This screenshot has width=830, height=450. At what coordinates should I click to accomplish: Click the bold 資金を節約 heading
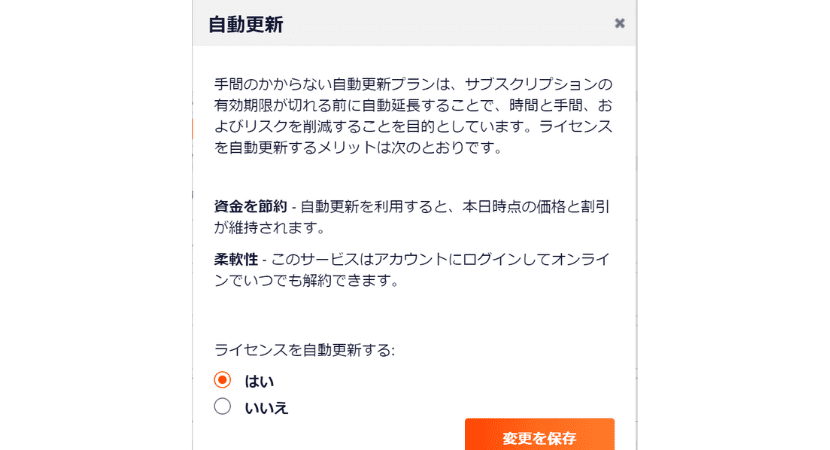(x=249, y=207)
